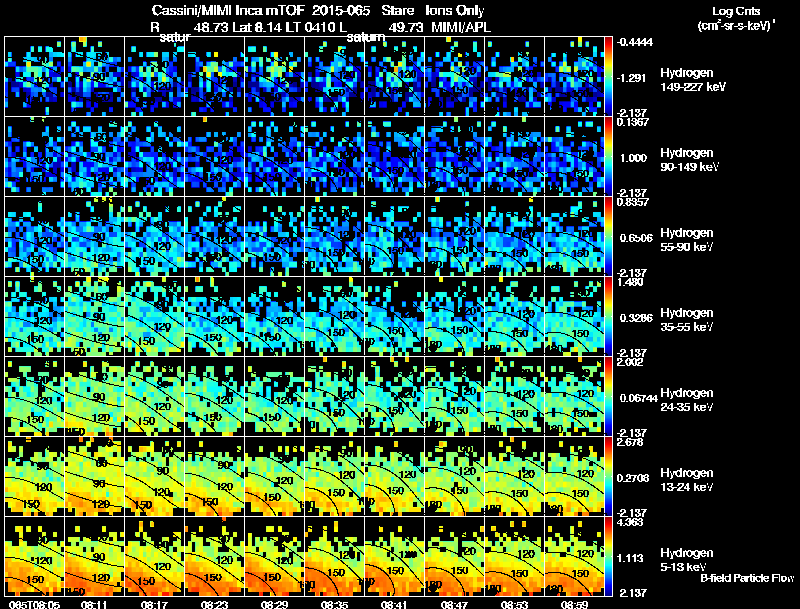Open the 149-227 keV panel above 08:53
Image resolution: width=800 pixels, height=609 pixels.
pyautogui.click(x=514, y=76)
